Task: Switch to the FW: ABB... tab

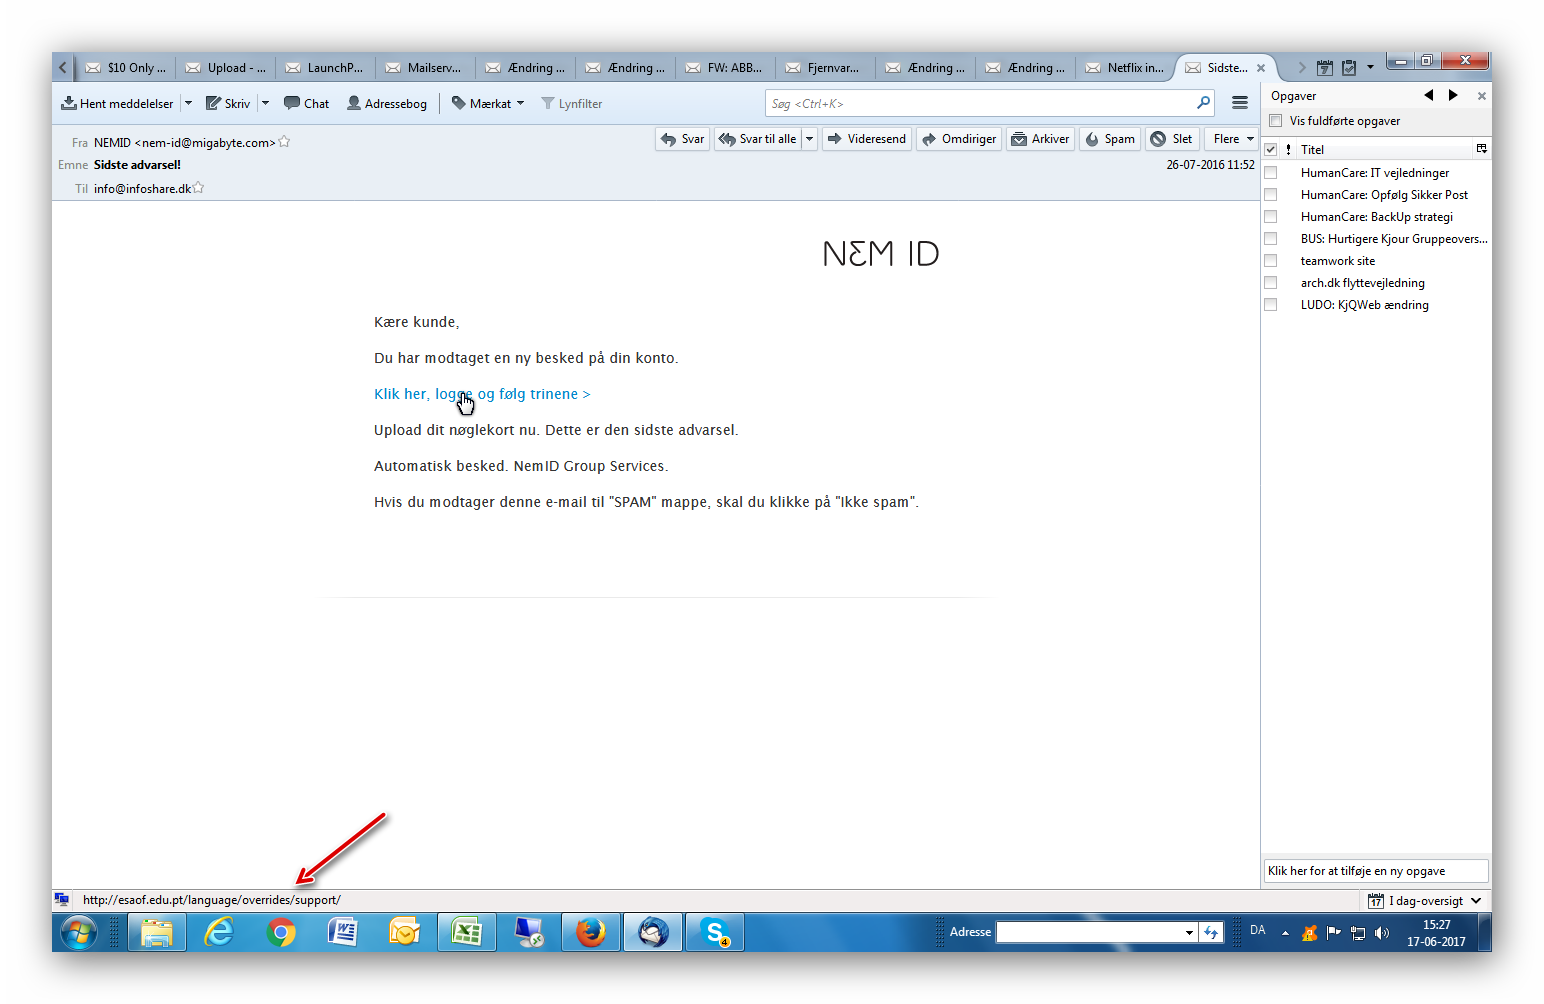Action: click(726, 68)
